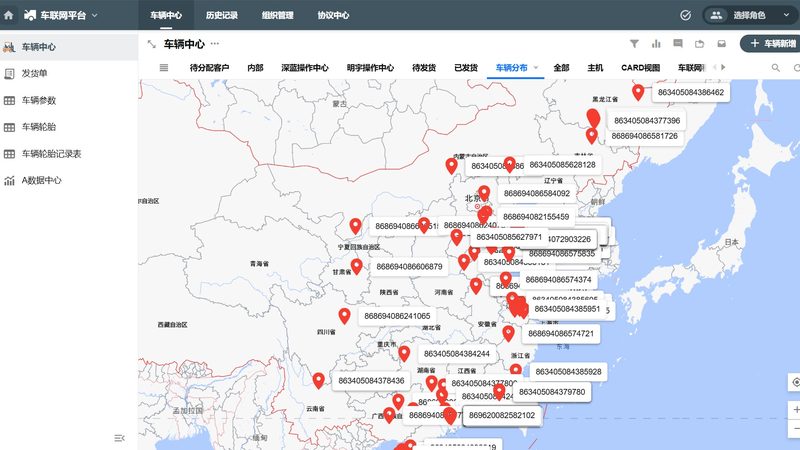This screenshot has width=800, height=450.
Task: Click the map locate target button
Action: (x=795, y=382)
